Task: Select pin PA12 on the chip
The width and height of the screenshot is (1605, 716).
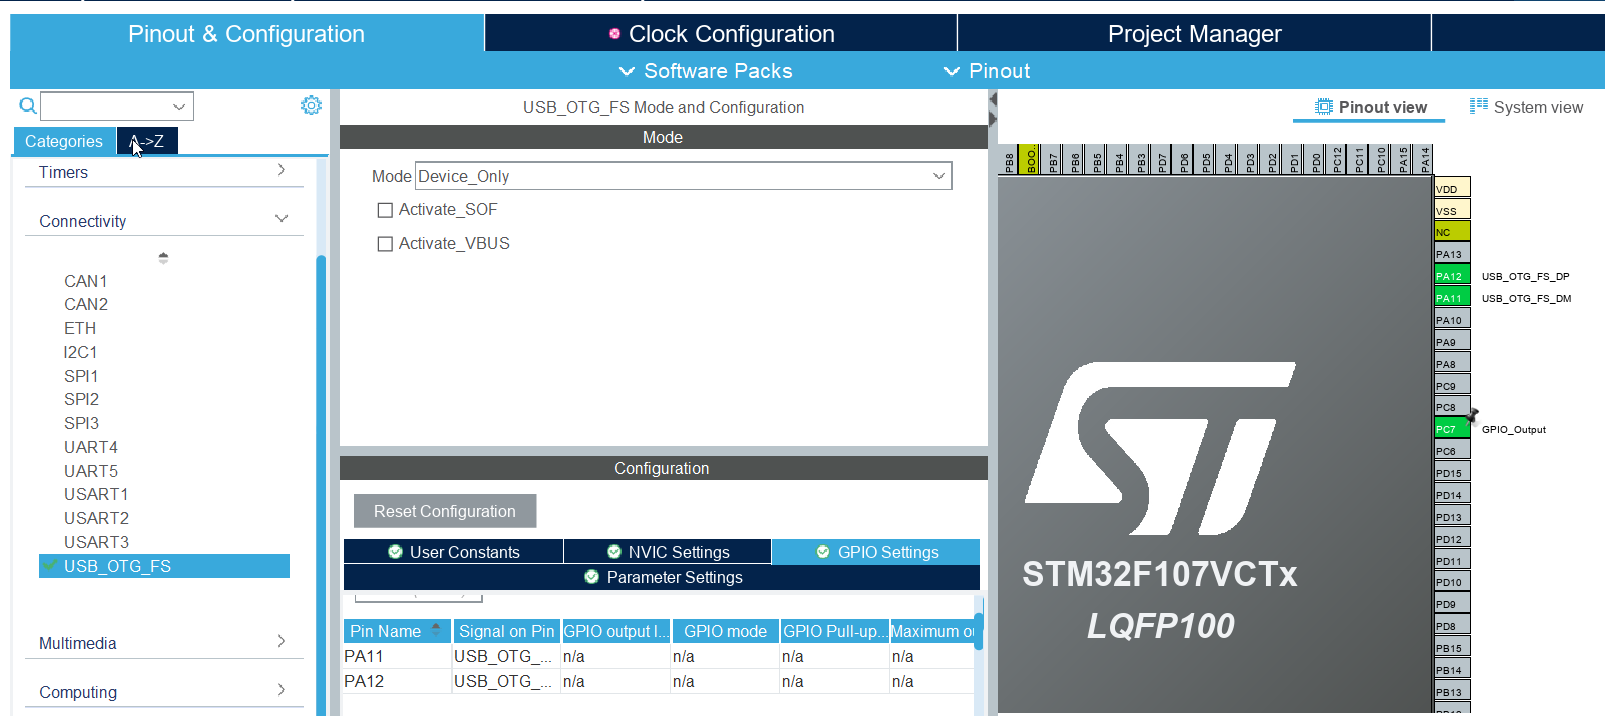Action: click(x=1452, y=276)
